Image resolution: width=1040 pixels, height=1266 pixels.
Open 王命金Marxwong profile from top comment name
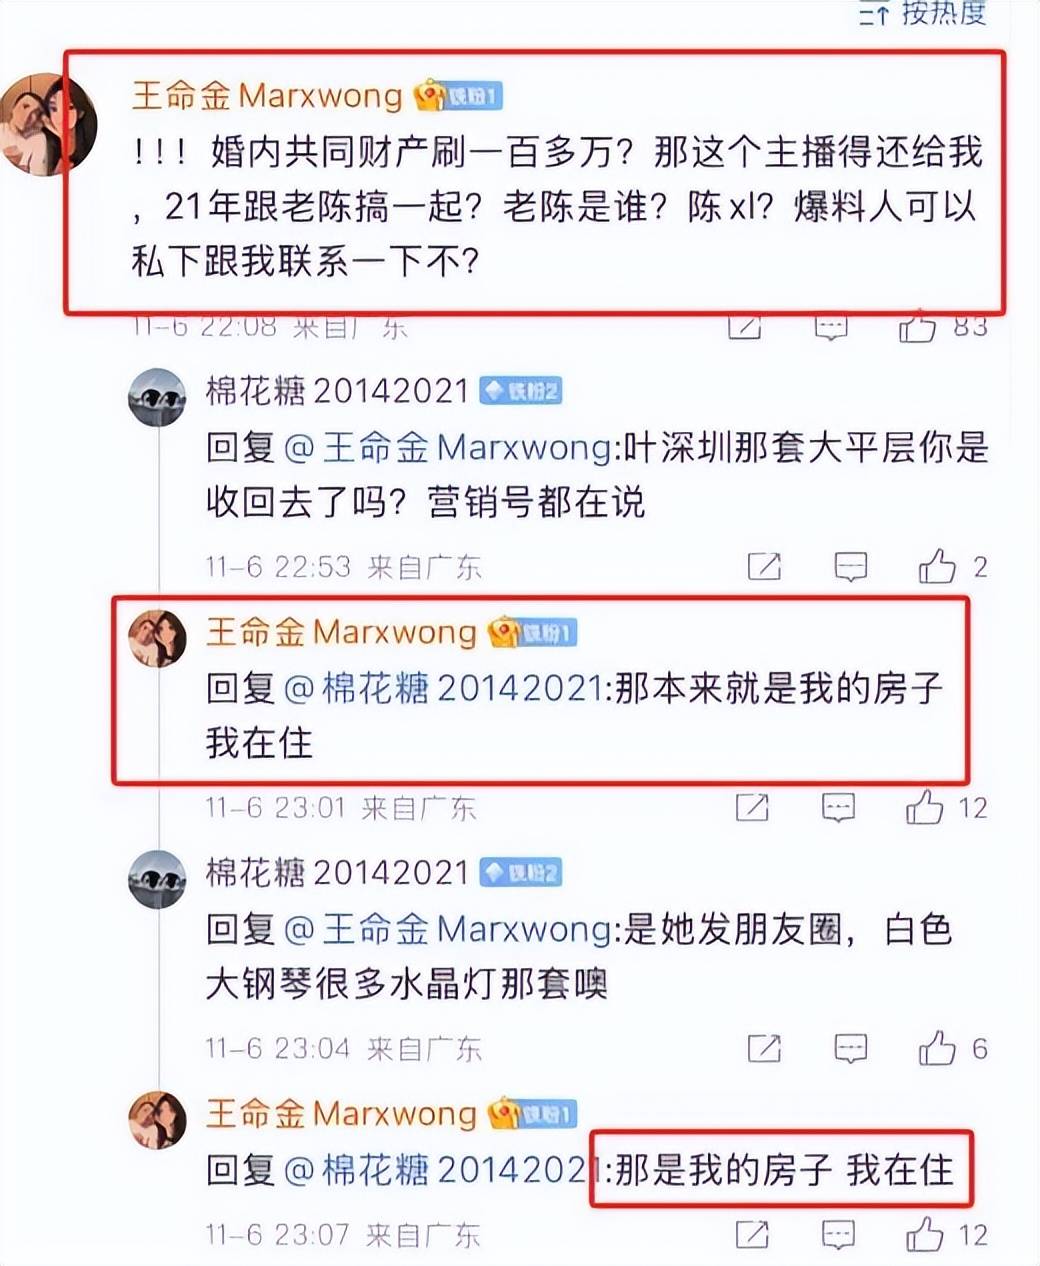[x=267, y=96]
